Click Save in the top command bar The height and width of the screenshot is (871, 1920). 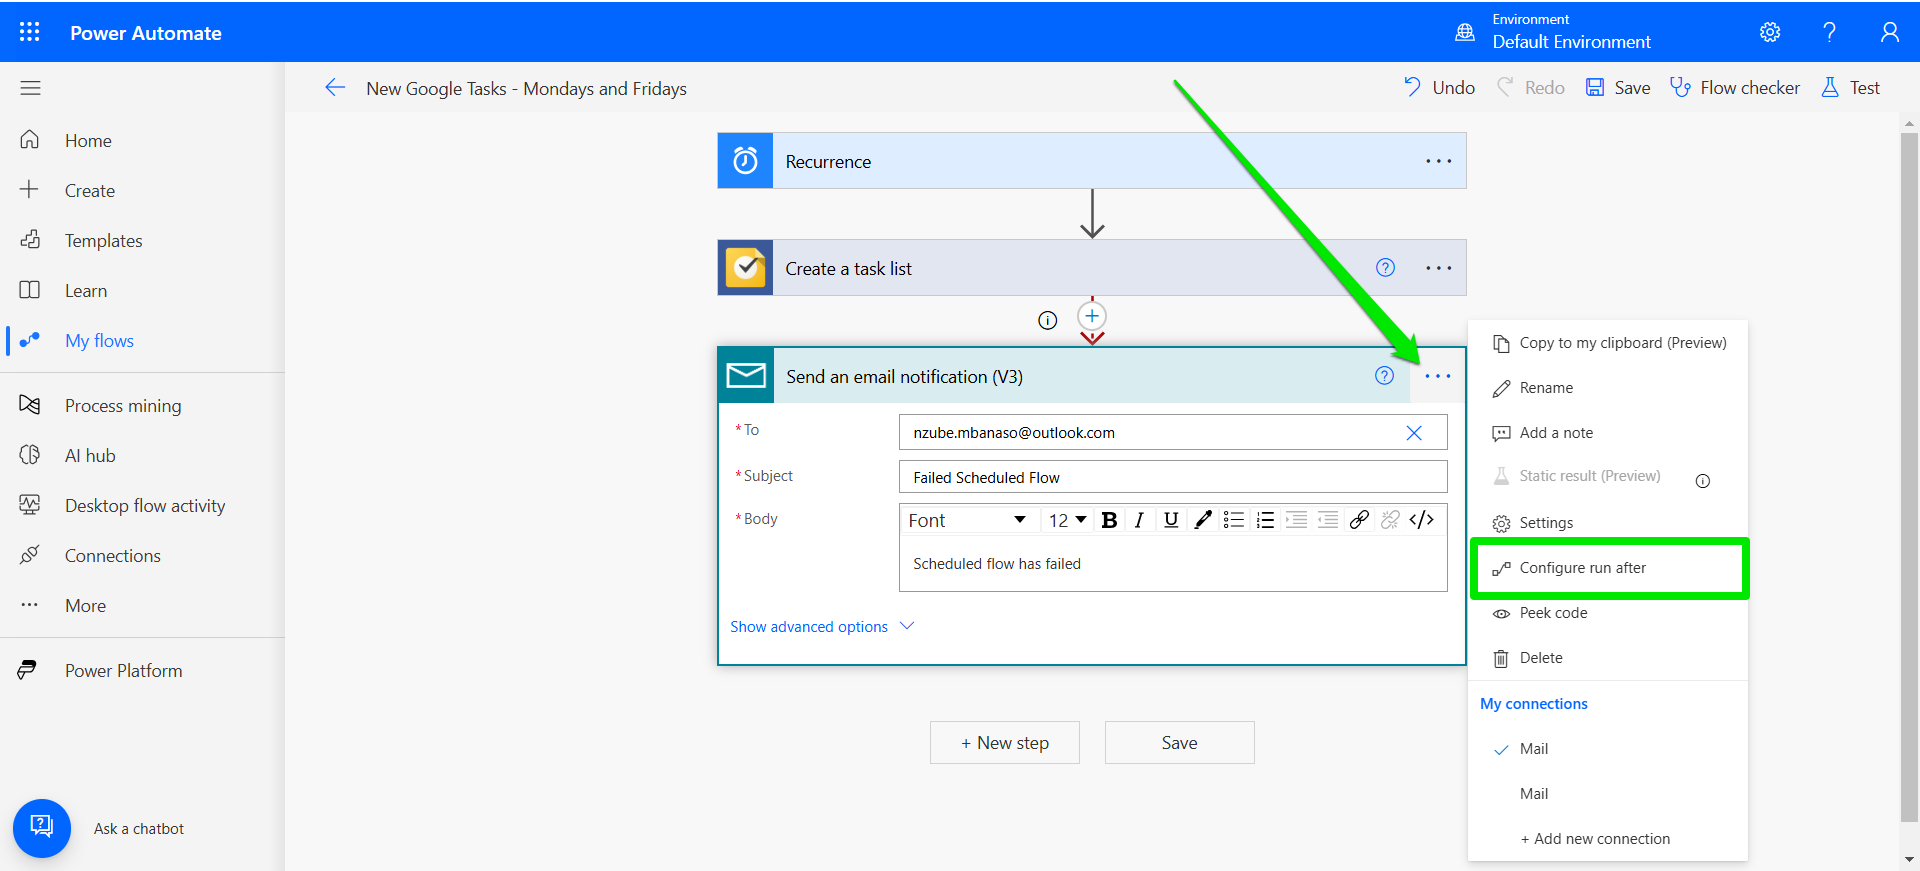click(x=1618, y=88)
